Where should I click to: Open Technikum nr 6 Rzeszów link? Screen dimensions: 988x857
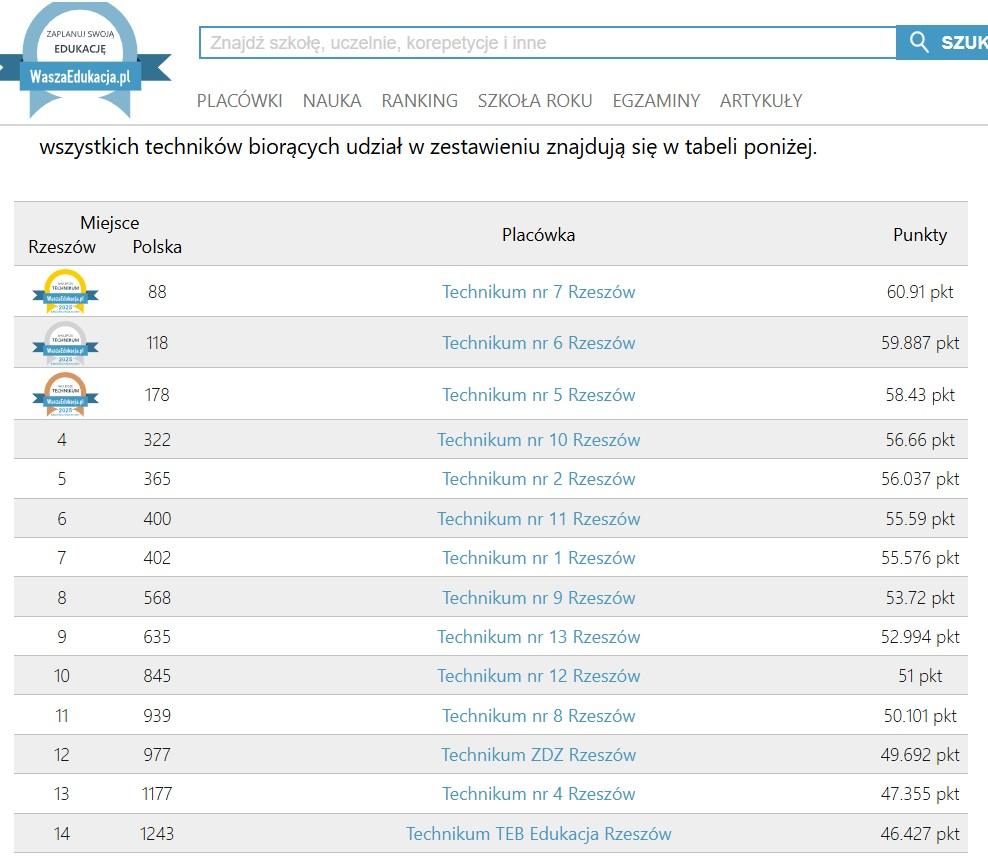[x=538, y=343]
